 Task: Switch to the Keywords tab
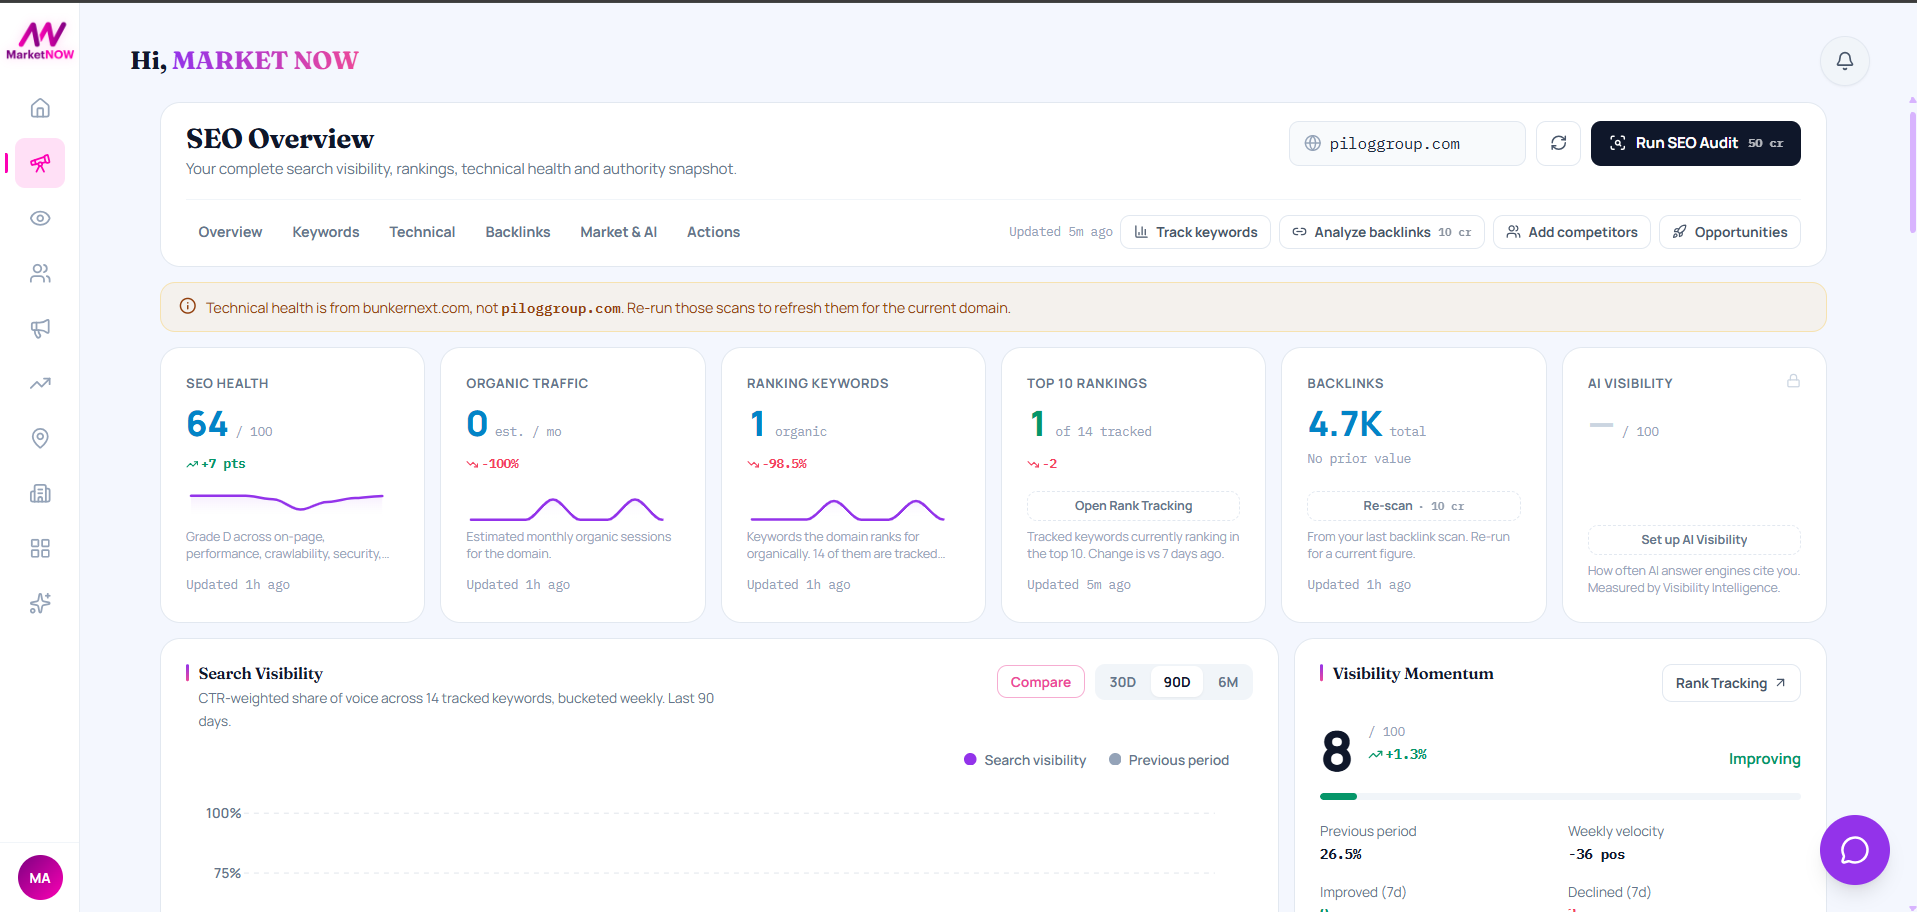click(x=325, y=232)
